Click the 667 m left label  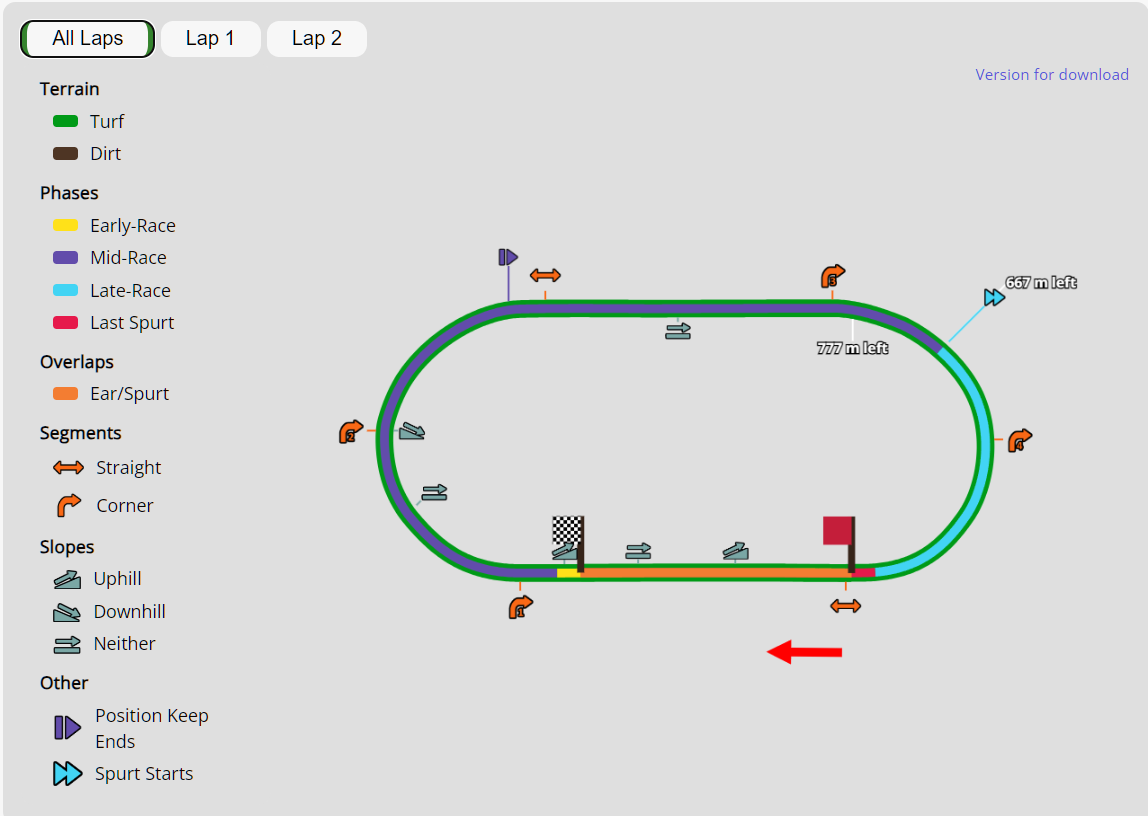pyautogui.click(x=1041, y=282)
